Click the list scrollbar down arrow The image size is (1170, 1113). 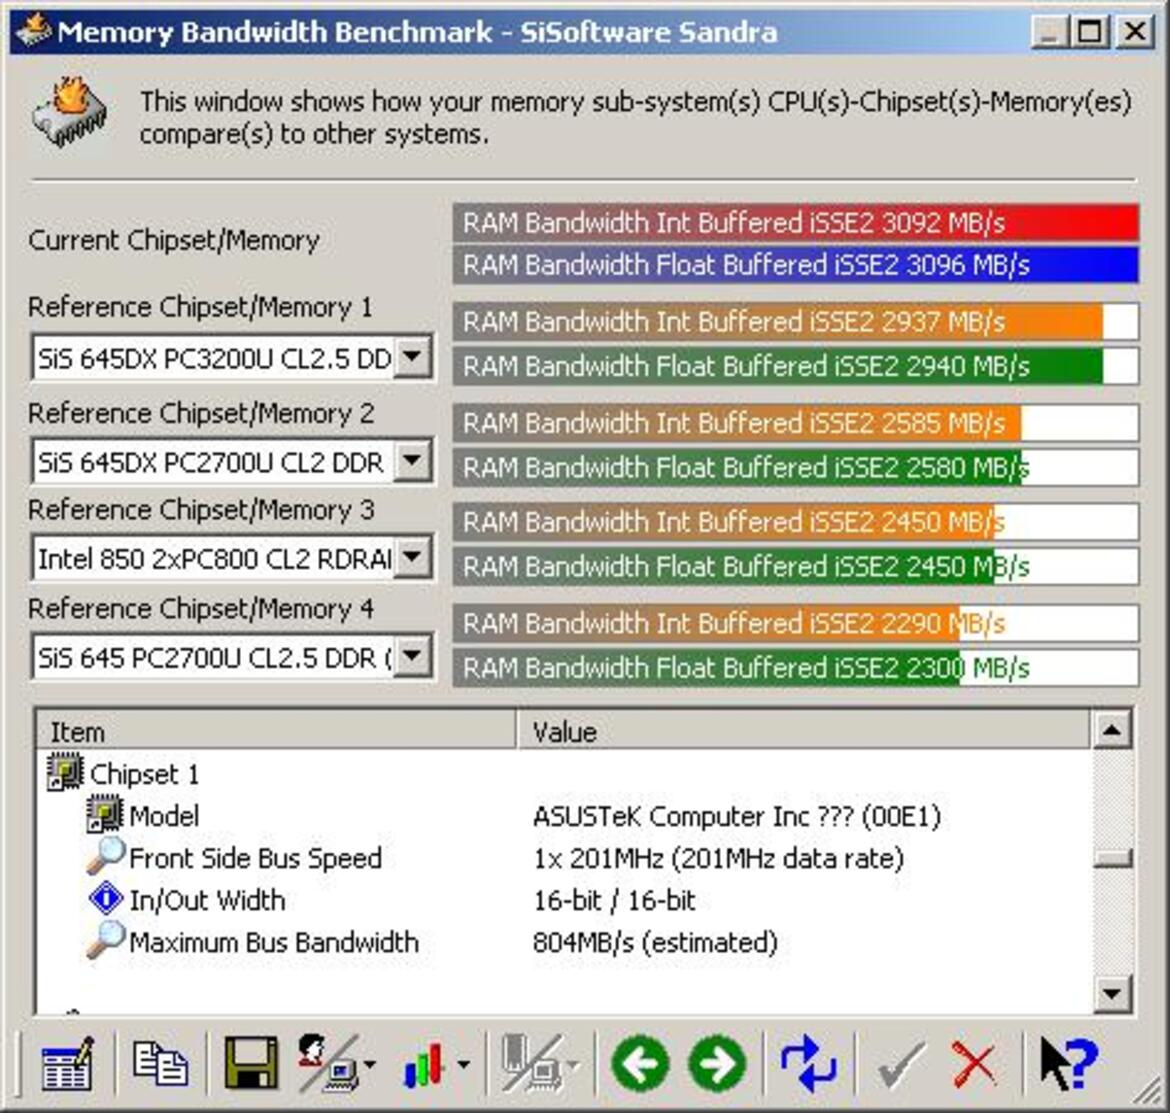1112,993
